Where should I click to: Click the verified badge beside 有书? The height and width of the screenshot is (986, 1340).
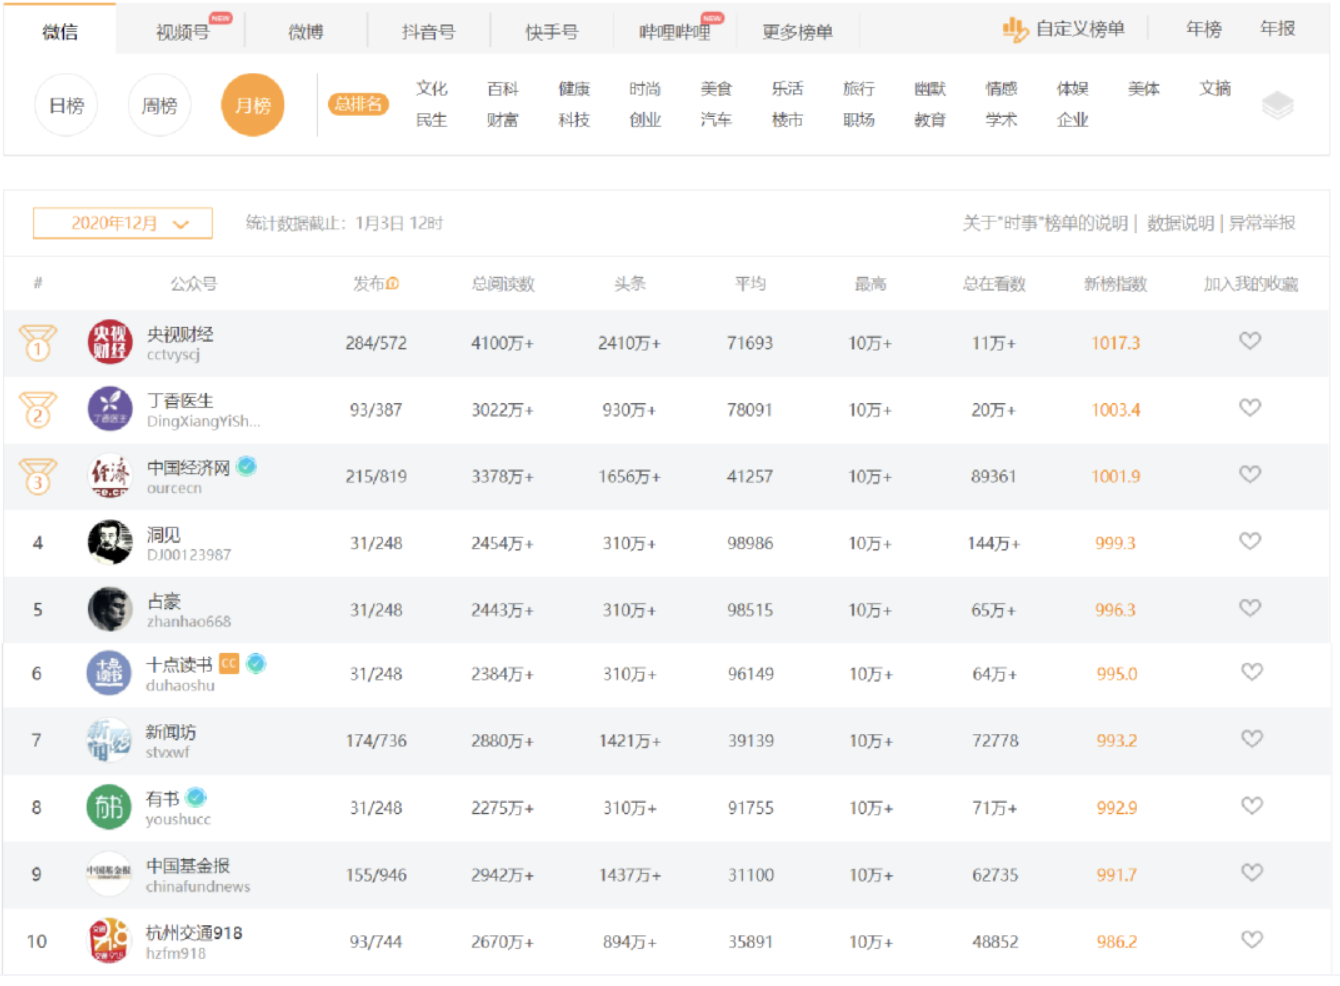click(x=196, y=797)
